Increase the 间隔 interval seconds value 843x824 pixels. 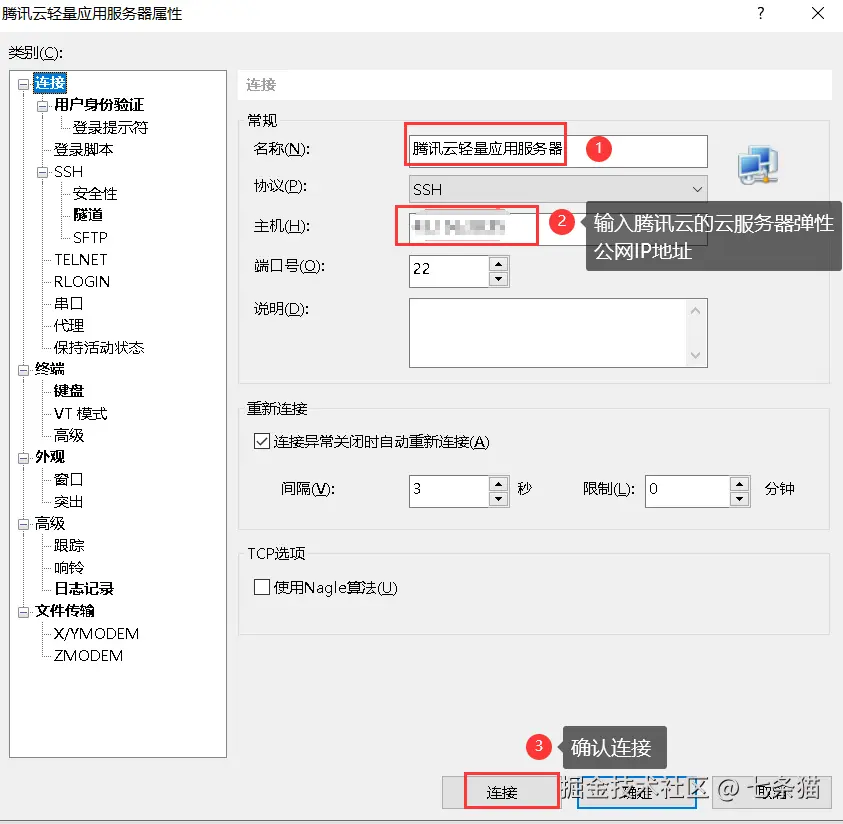[498, 484]
